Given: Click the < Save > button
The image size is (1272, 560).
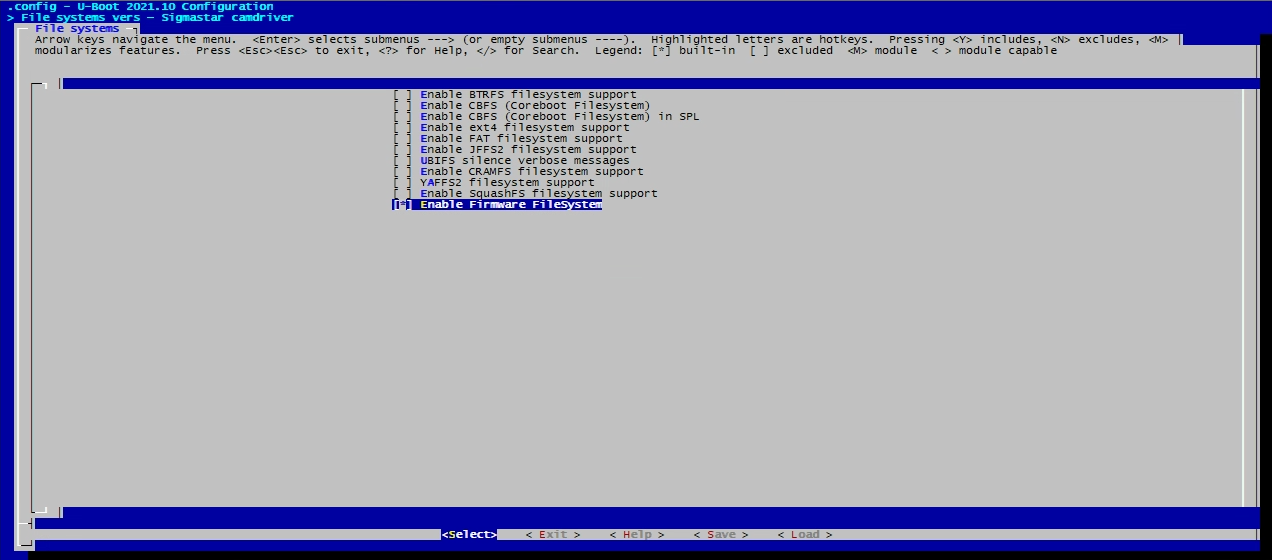Looking at the screenshot, I should (x=721, y=535).
